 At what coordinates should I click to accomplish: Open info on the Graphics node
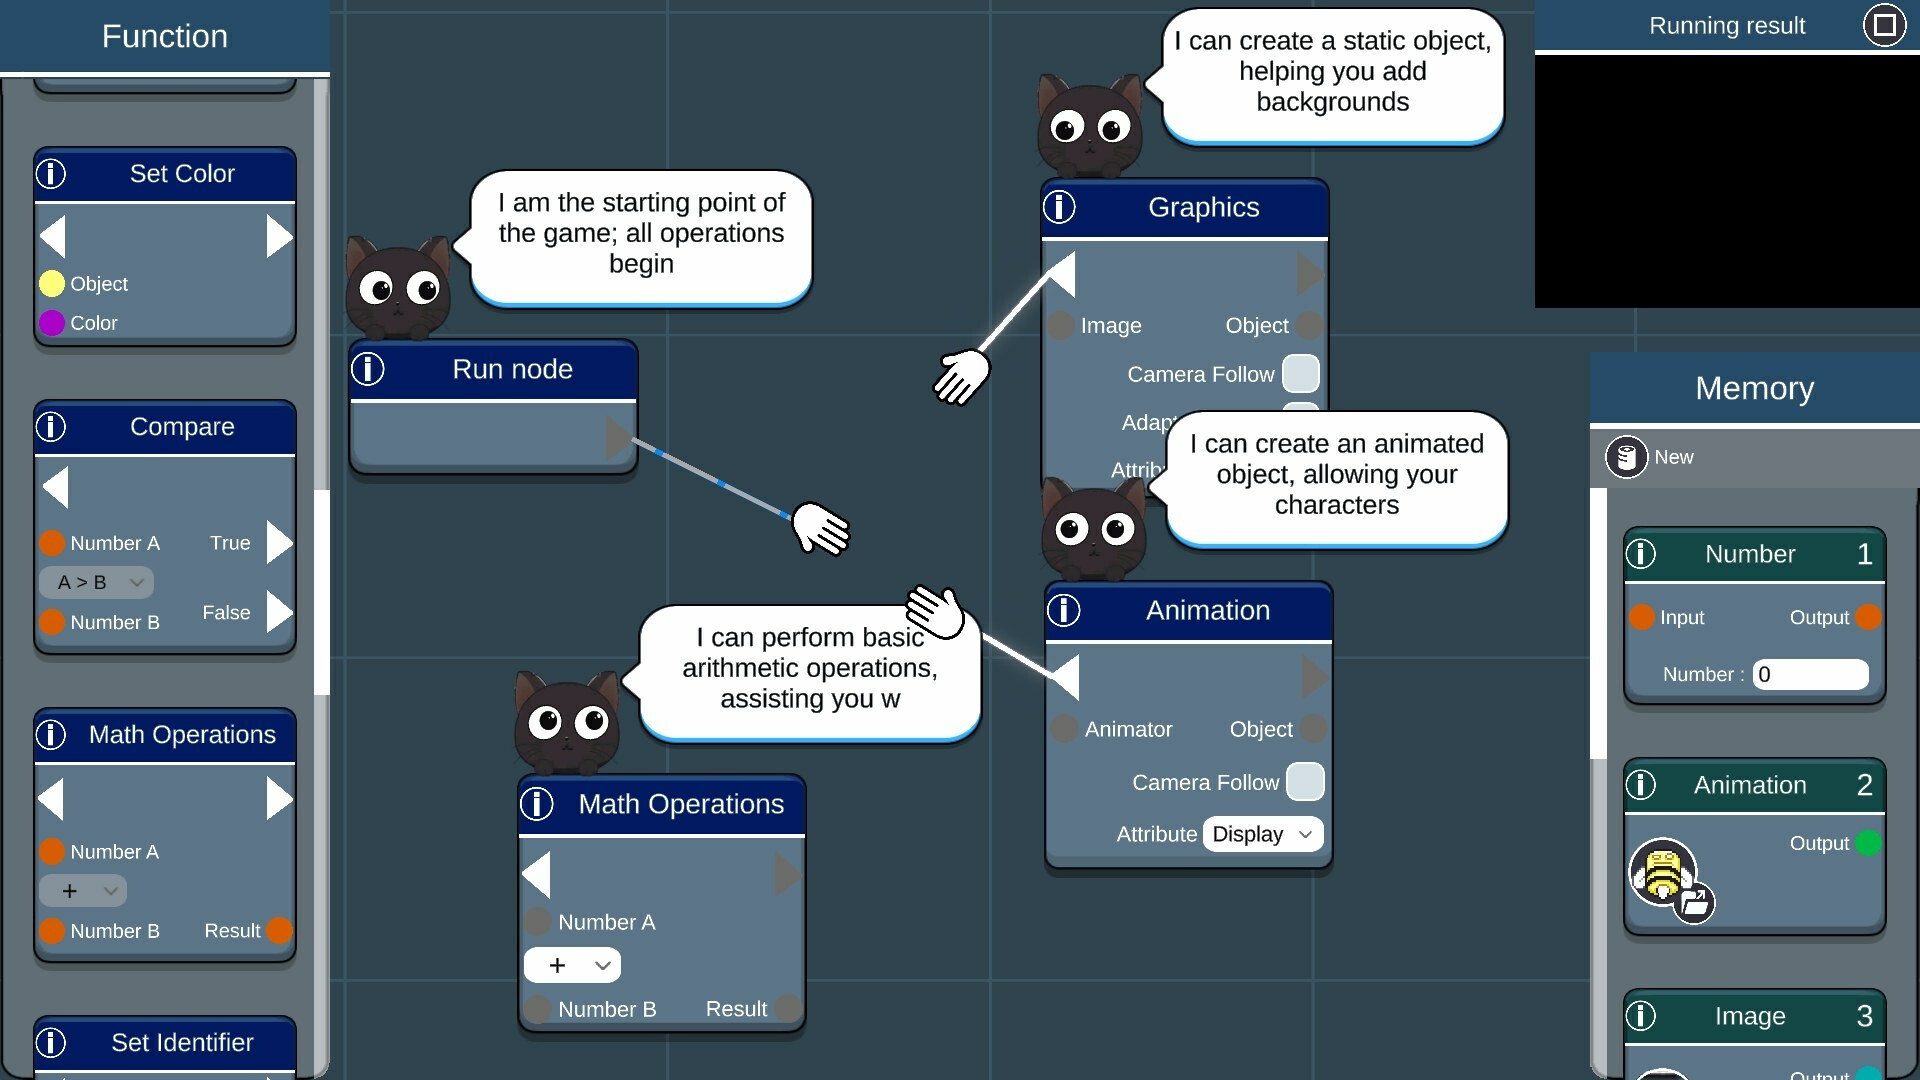point(1060,207)
